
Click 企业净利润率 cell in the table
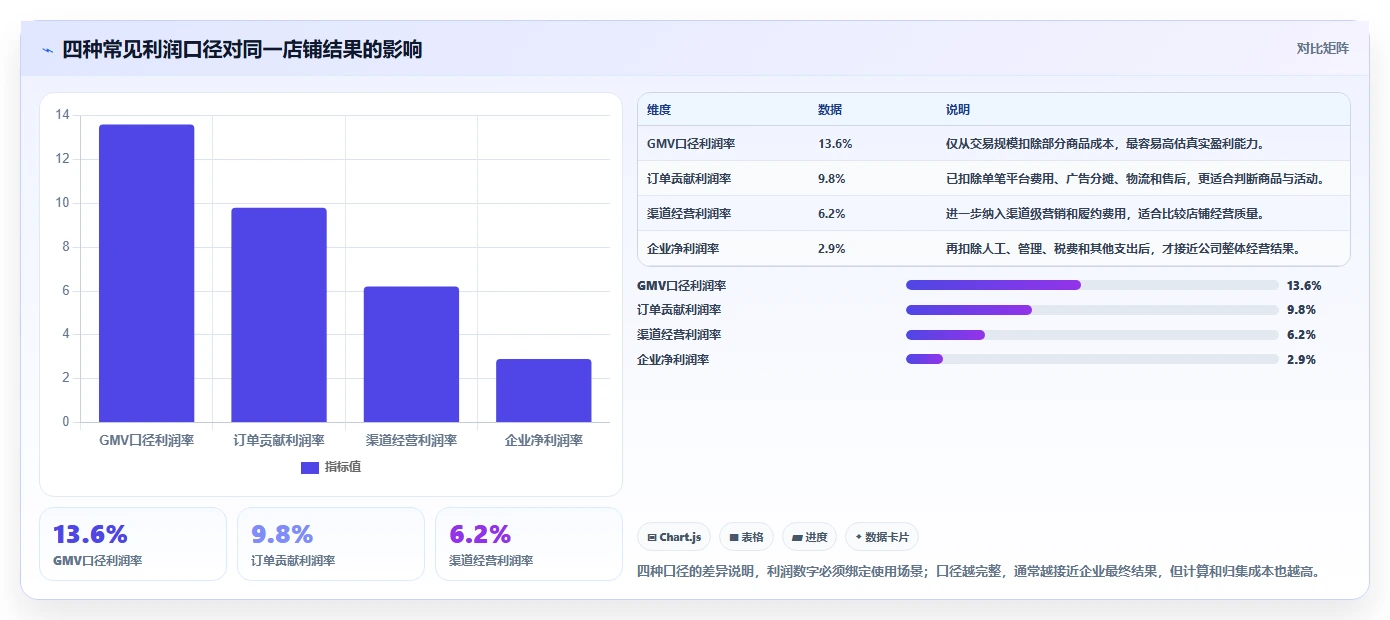click(x=683, y=249)
